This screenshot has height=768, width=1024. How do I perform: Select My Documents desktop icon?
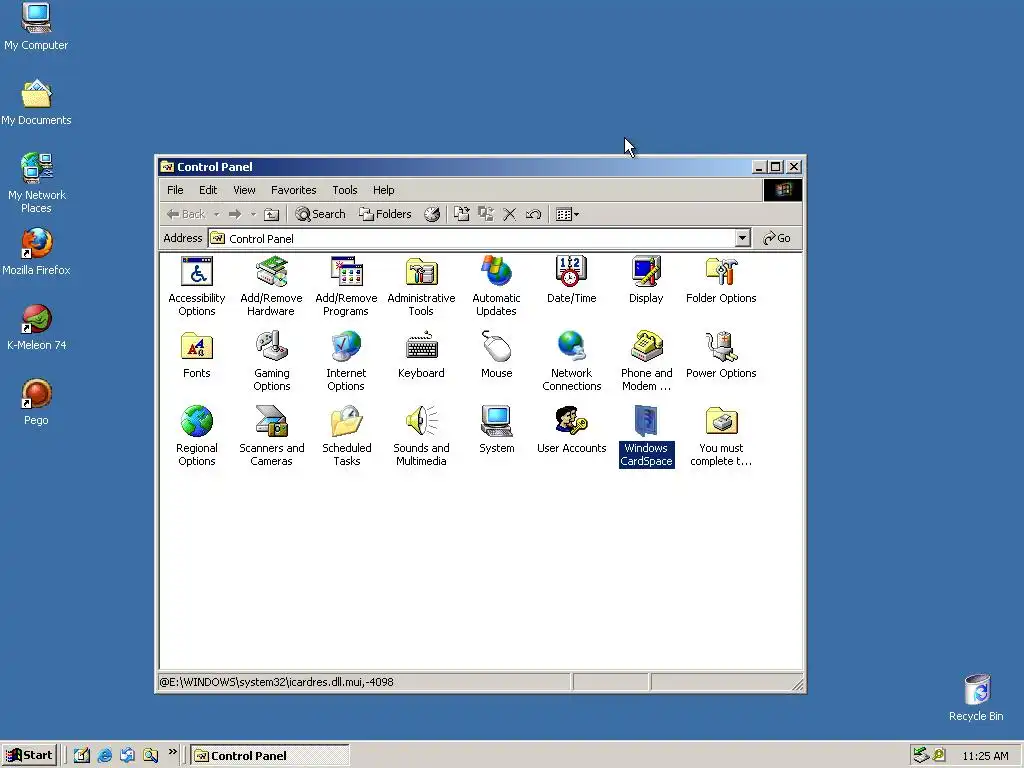pyautogui.click(x=36, y=102)
